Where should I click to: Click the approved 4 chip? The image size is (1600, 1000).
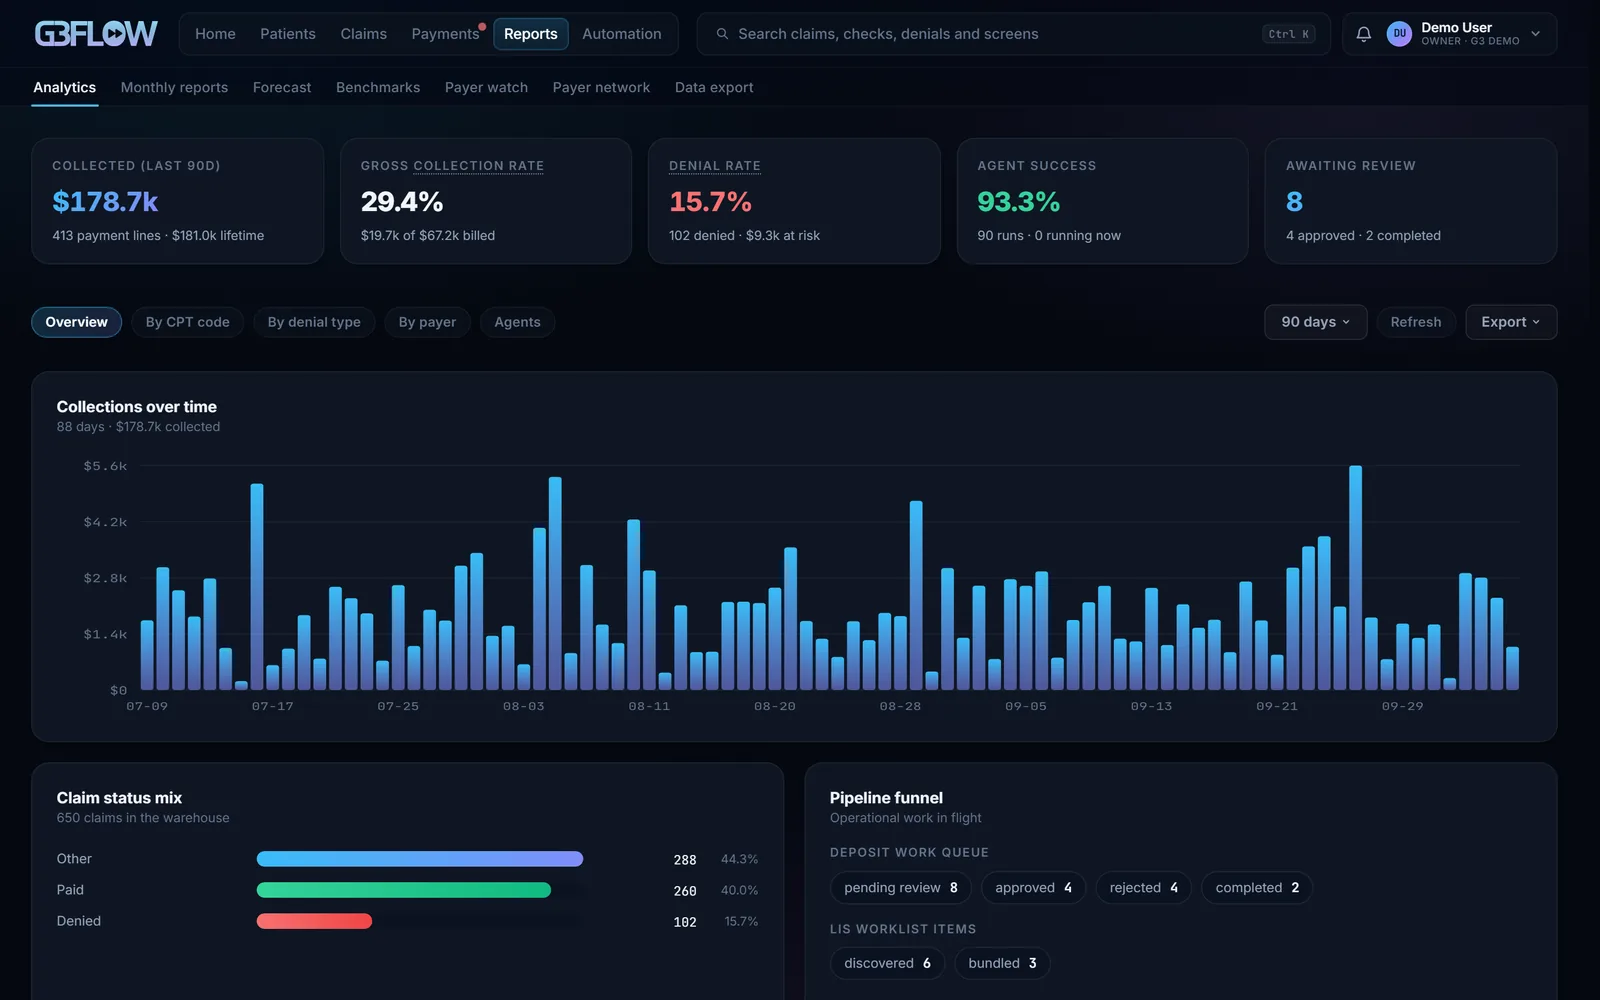(x=1034, y=888)
